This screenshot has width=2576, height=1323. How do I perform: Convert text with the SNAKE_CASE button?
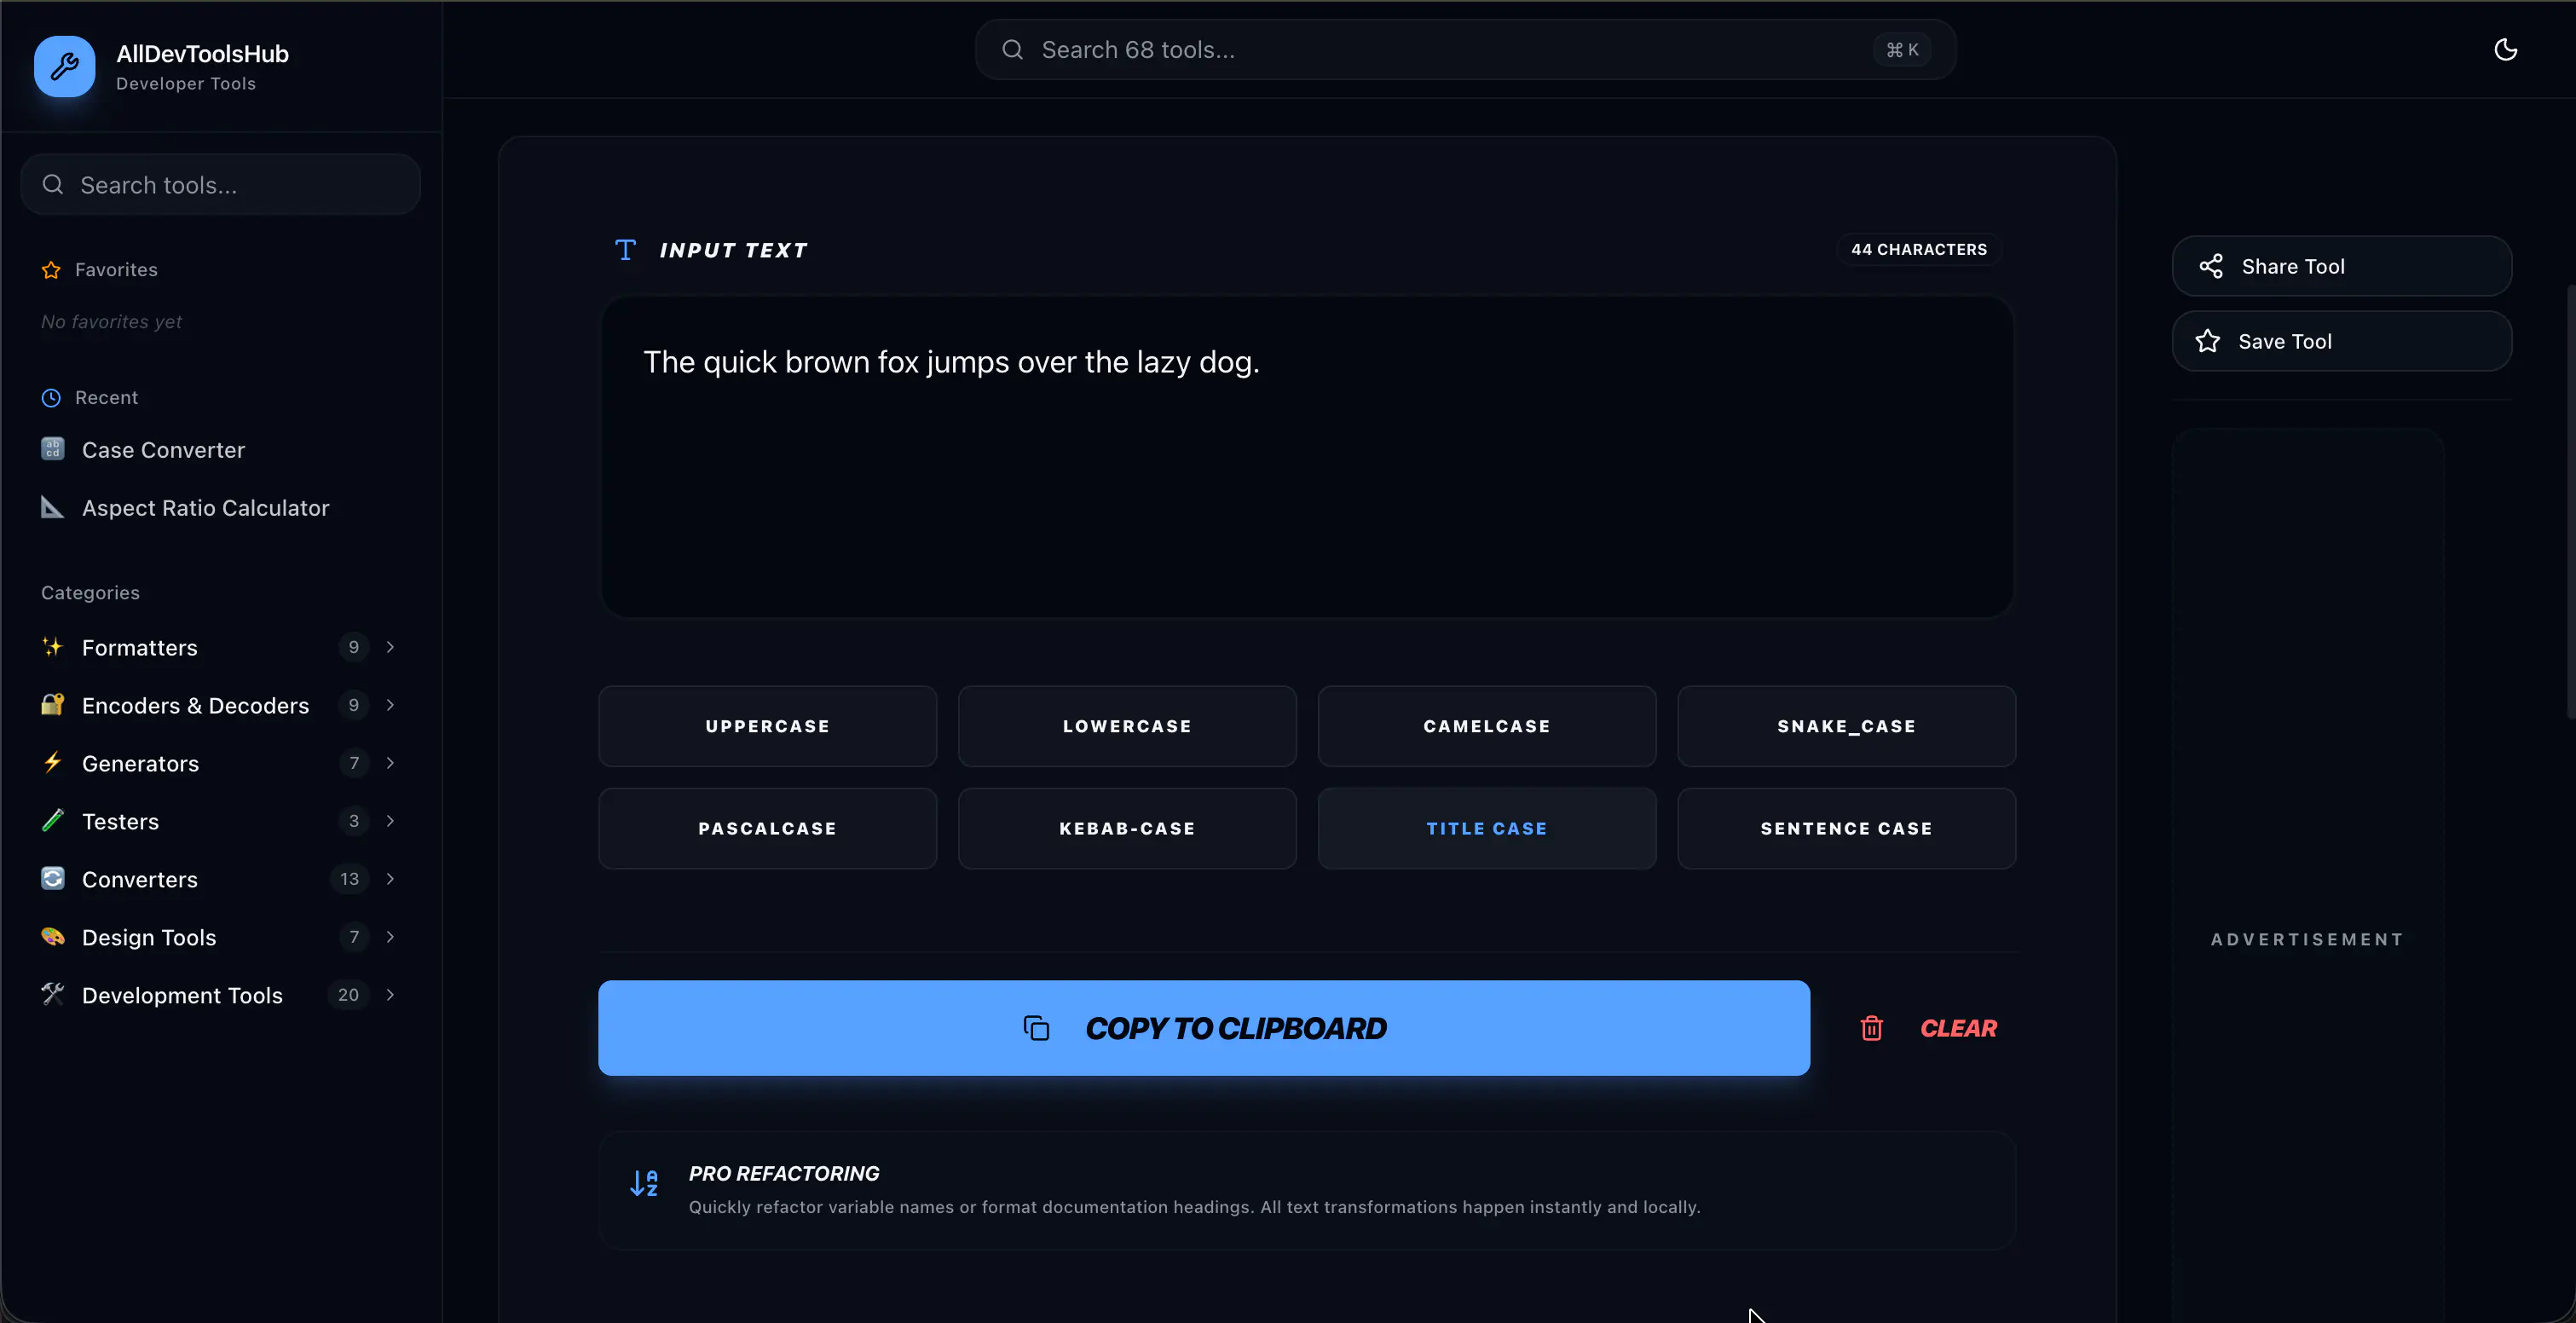(1846, 726)
